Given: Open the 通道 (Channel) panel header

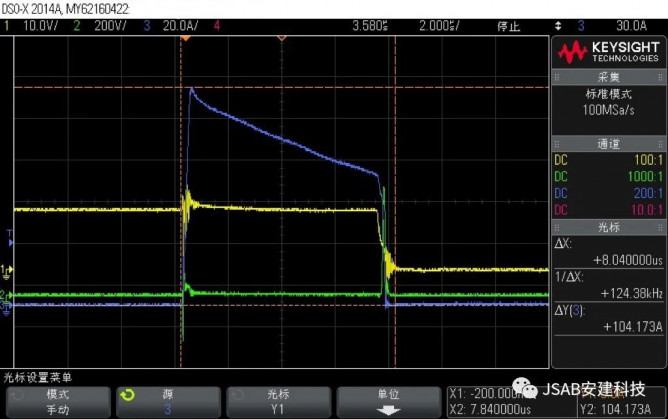Looking at the screenshot, I should 609,144.
